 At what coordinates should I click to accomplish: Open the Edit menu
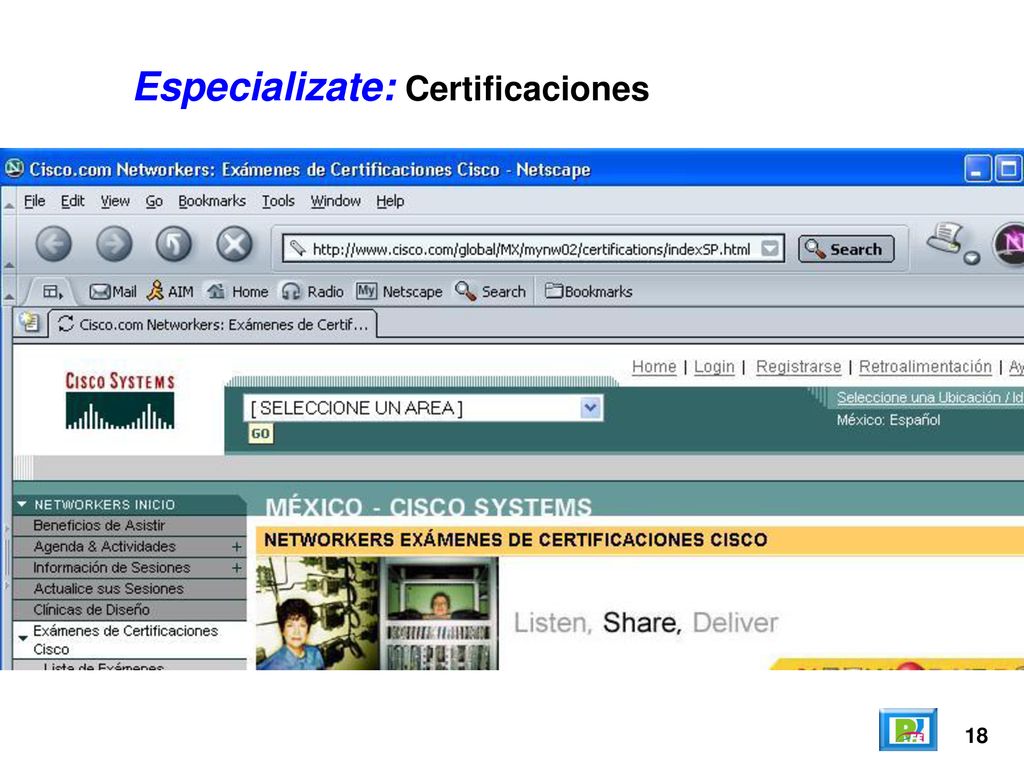72,201
